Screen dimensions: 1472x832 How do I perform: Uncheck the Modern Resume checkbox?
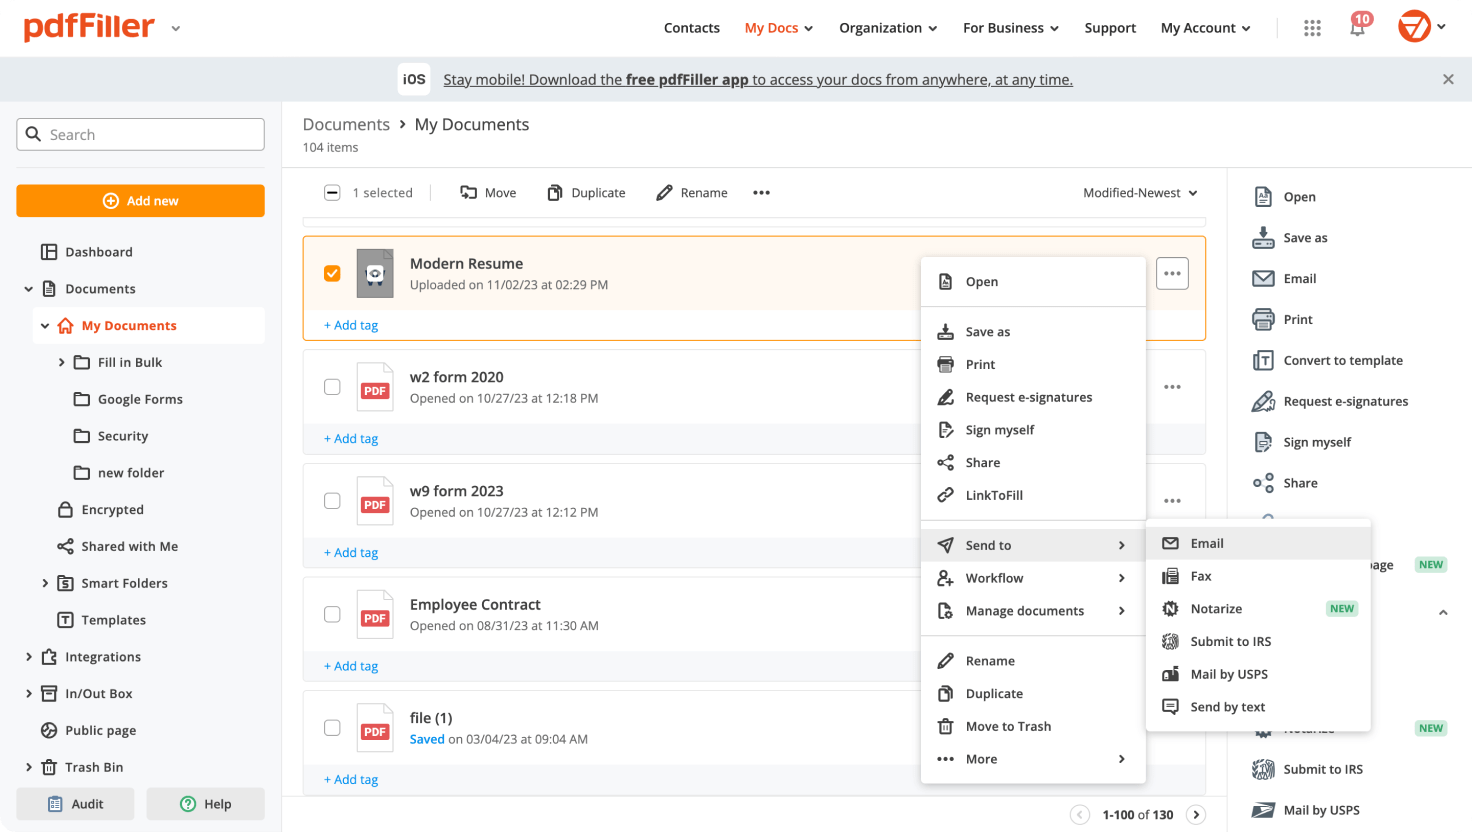[x=332, y=273]
